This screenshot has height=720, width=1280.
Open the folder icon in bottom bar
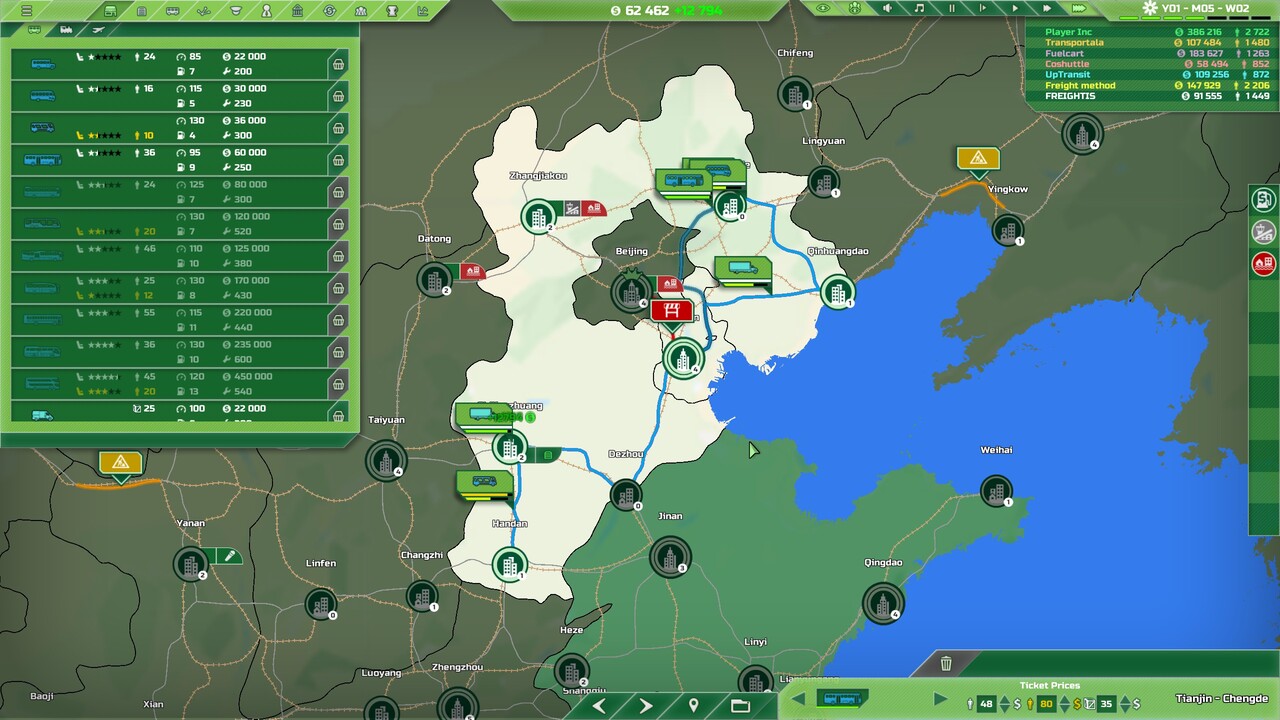point(740,706)
